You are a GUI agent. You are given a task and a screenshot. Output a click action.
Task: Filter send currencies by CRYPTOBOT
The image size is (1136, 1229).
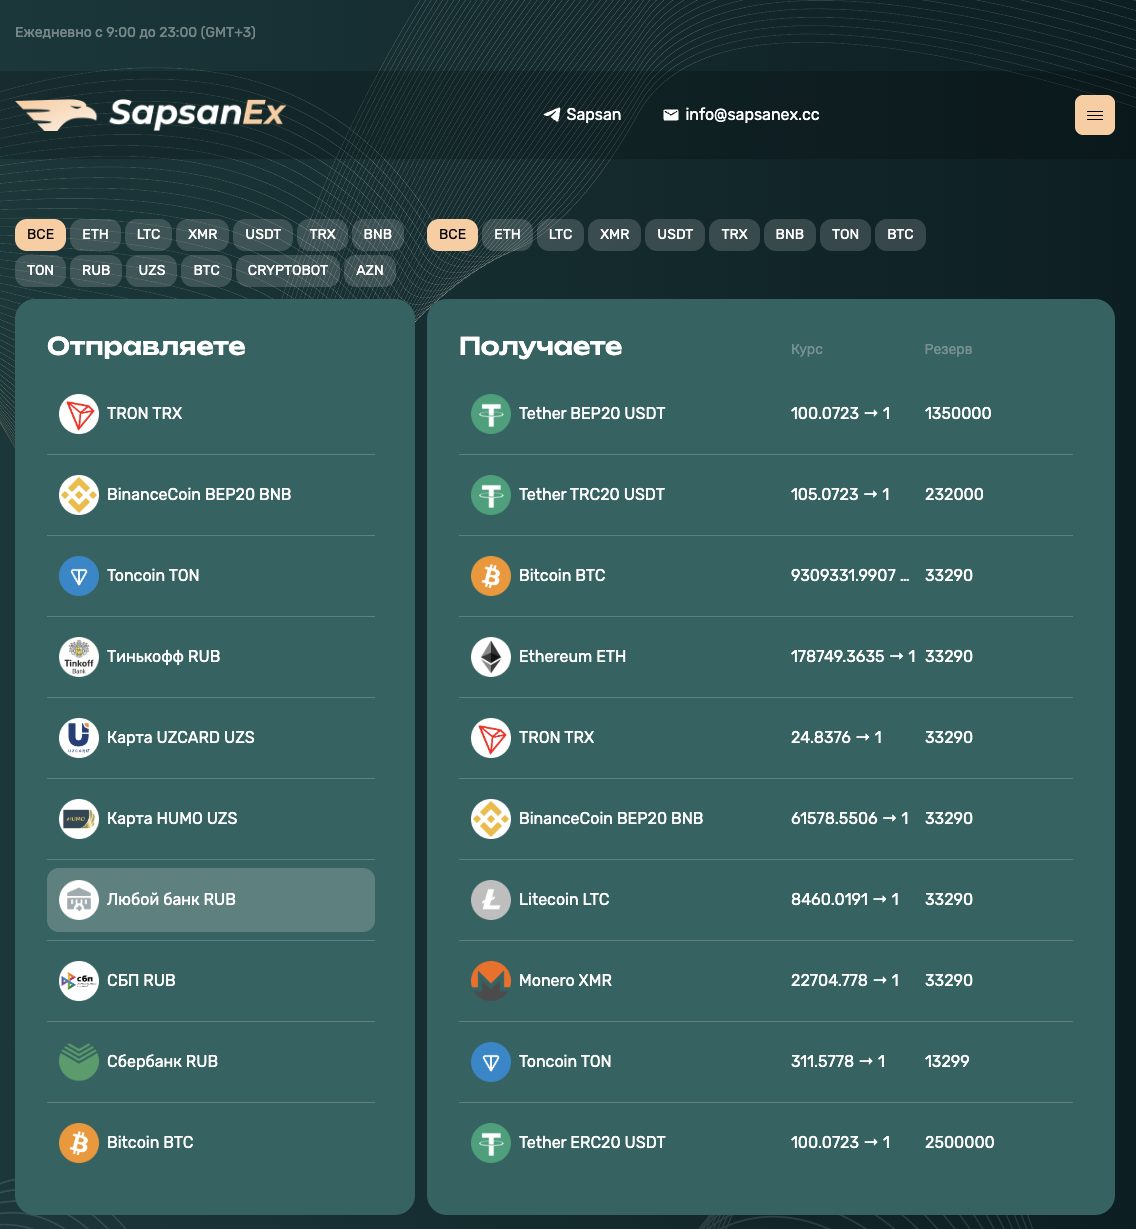[x=288, y=270]
